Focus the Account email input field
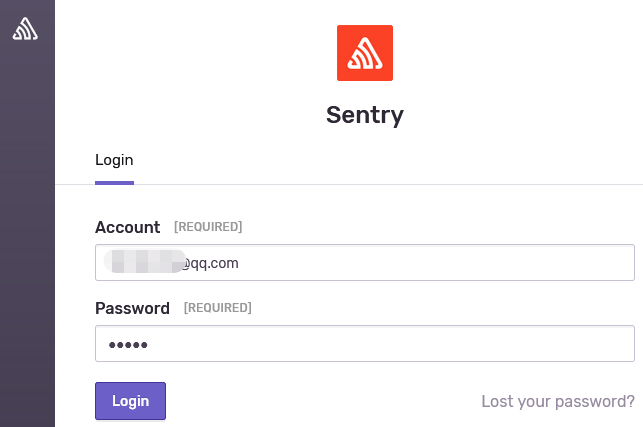 click(365, 263)
